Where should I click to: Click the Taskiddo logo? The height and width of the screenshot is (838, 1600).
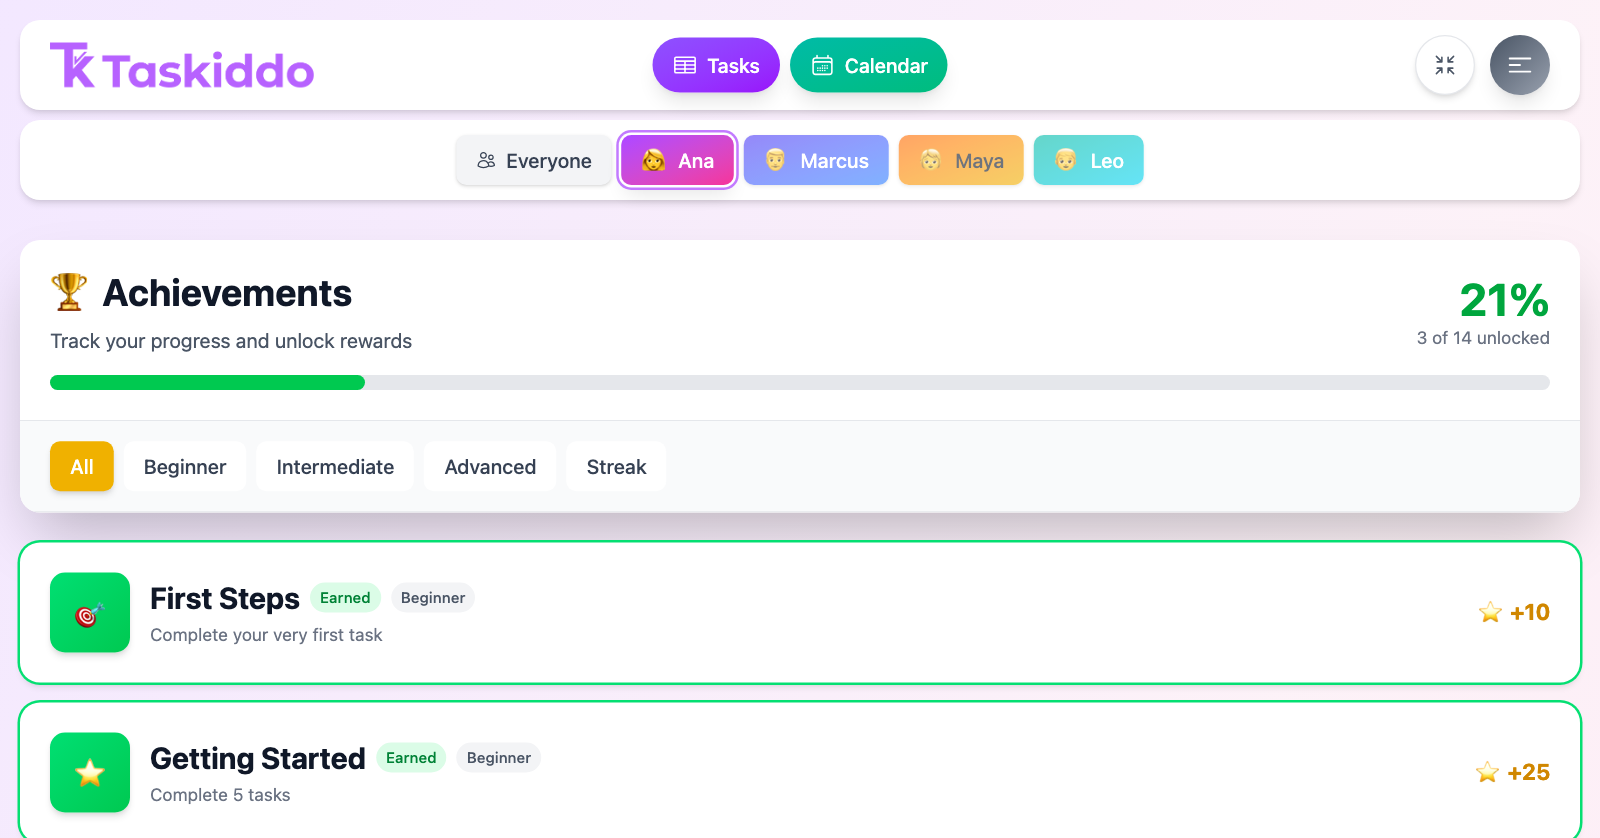click(x=182, y=66)
